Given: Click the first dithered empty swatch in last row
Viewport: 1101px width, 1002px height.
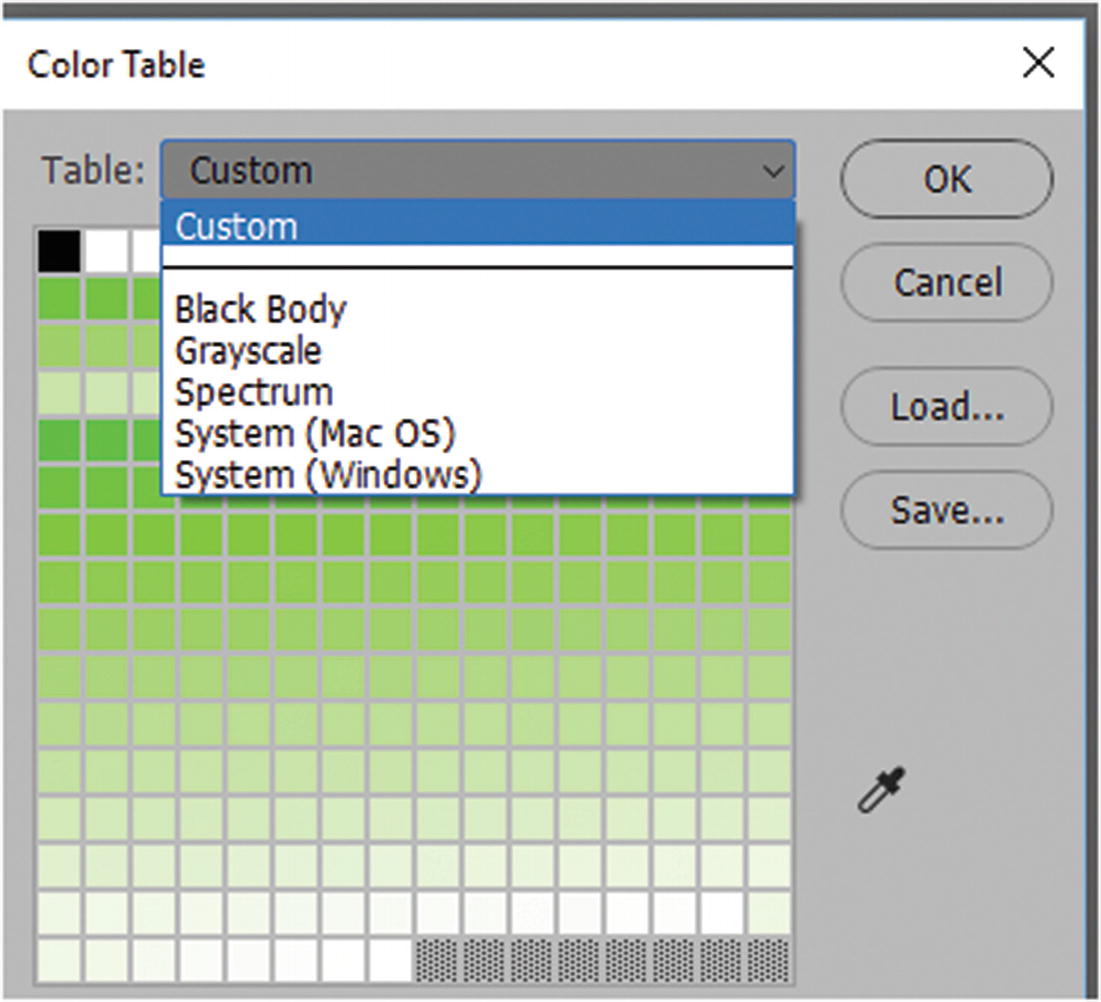Looking at the screenshot, I should [437, 959].
